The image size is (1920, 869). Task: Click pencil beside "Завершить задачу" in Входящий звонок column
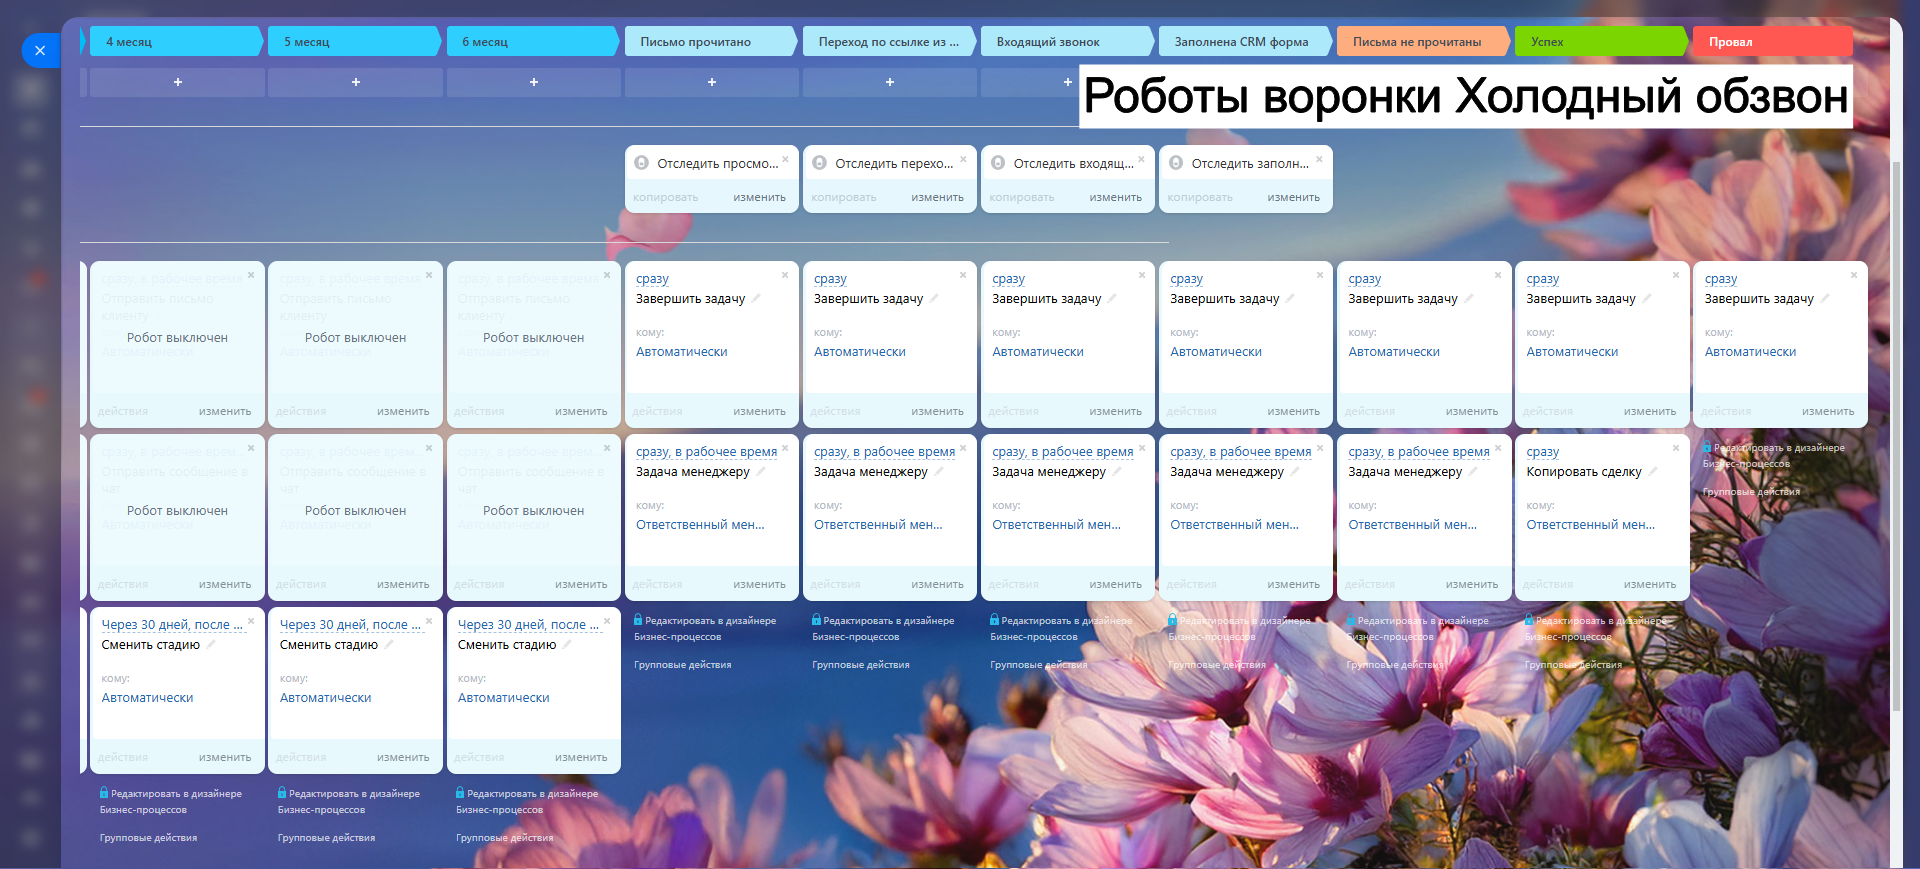(1112, 298)
